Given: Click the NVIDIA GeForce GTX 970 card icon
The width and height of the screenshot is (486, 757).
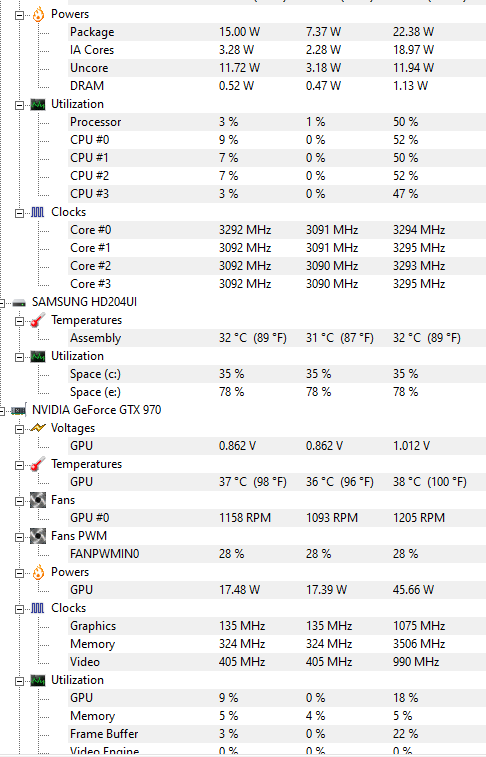Looking at the screenshot, I should pos(18,410).
